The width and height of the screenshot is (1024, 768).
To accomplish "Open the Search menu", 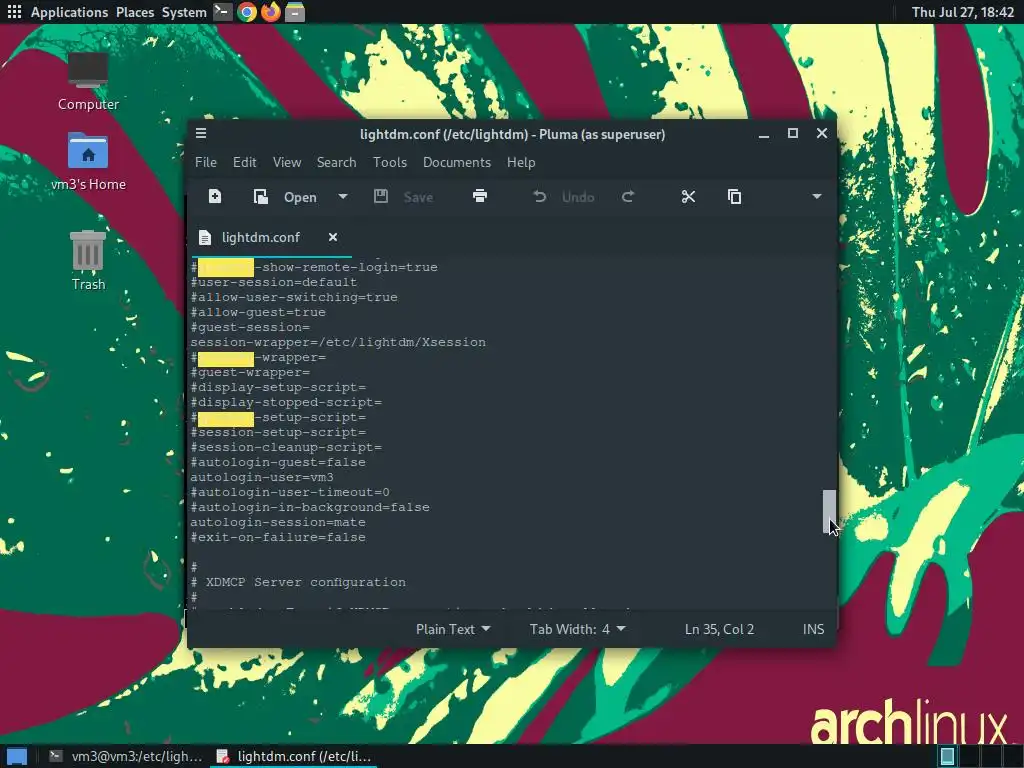I will point(336,162).
